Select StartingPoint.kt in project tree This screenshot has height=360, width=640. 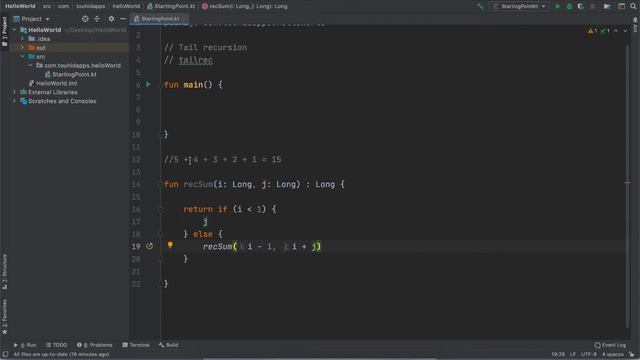click(x=71, y=74)
